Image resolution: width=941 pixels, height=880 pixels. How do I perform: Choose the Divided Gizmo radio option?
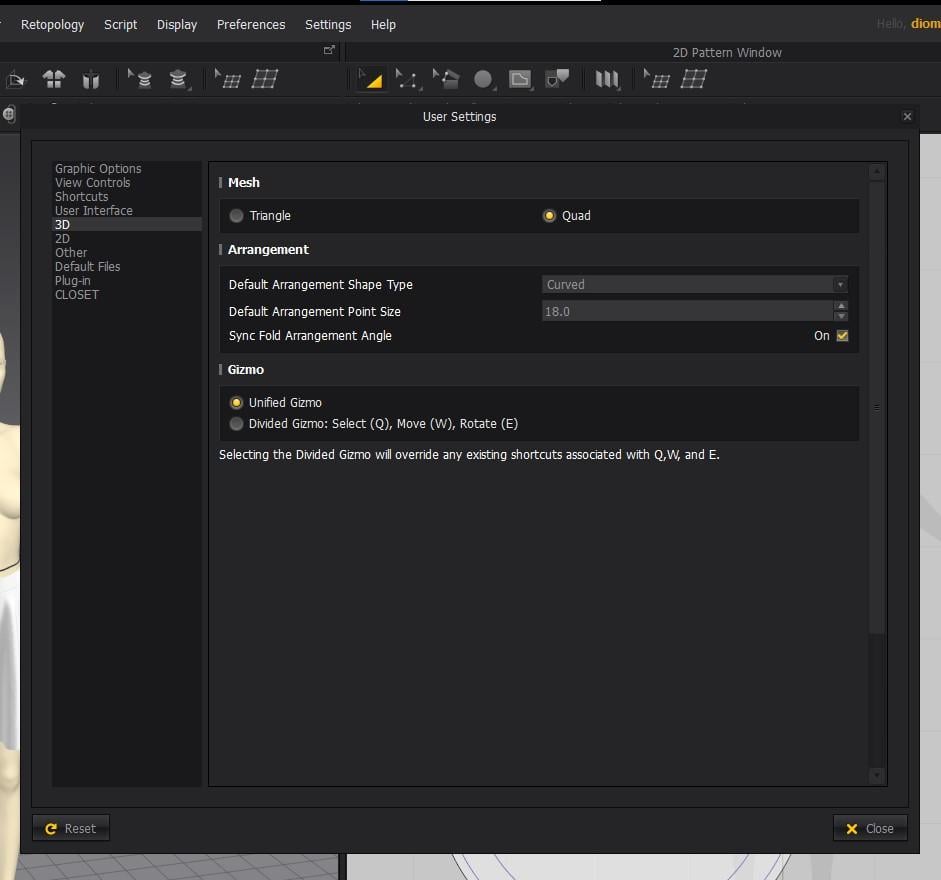point(236,424)
